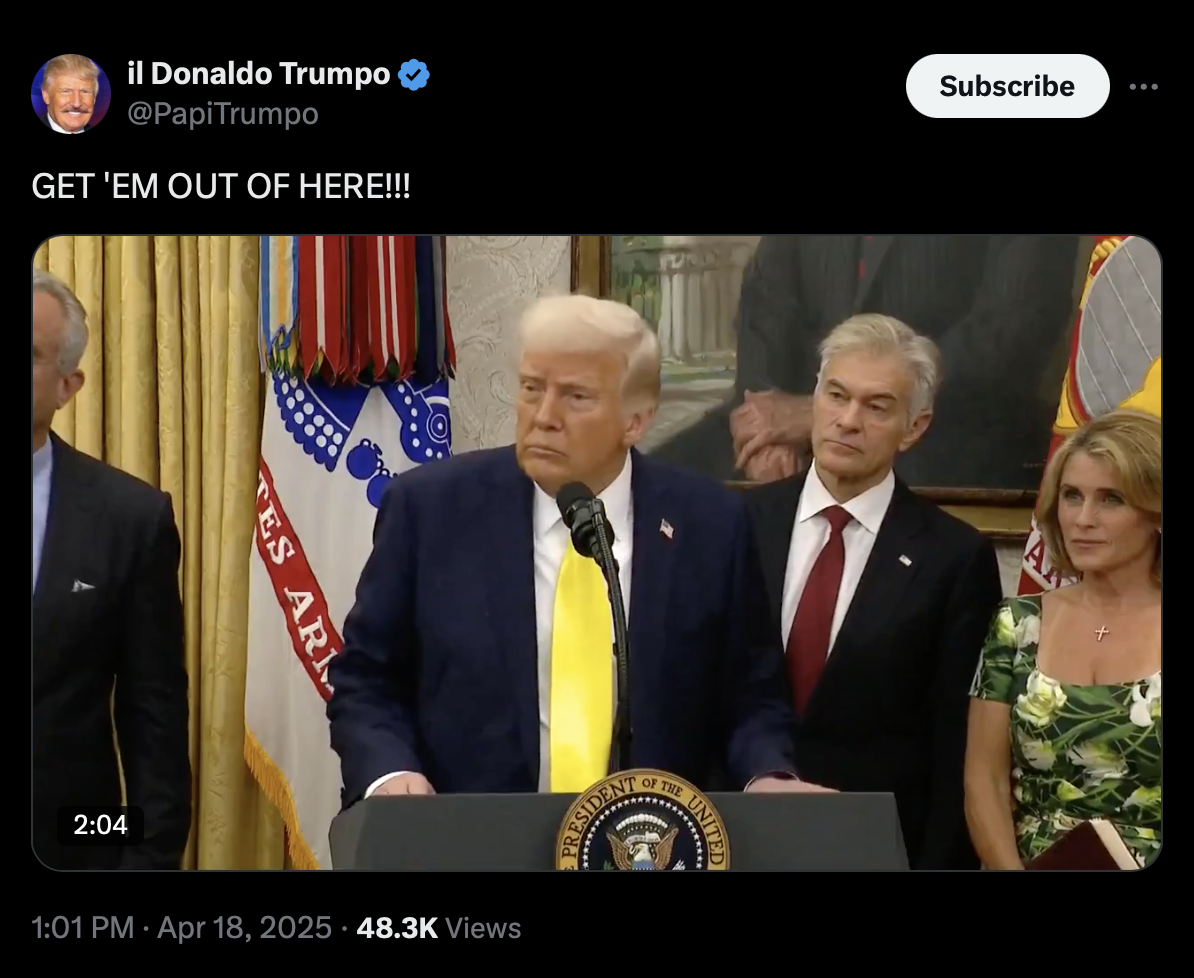Select the tweet text GET 'EM OUT OF HERE
The image size is (1194, 978).
[221, 186]
